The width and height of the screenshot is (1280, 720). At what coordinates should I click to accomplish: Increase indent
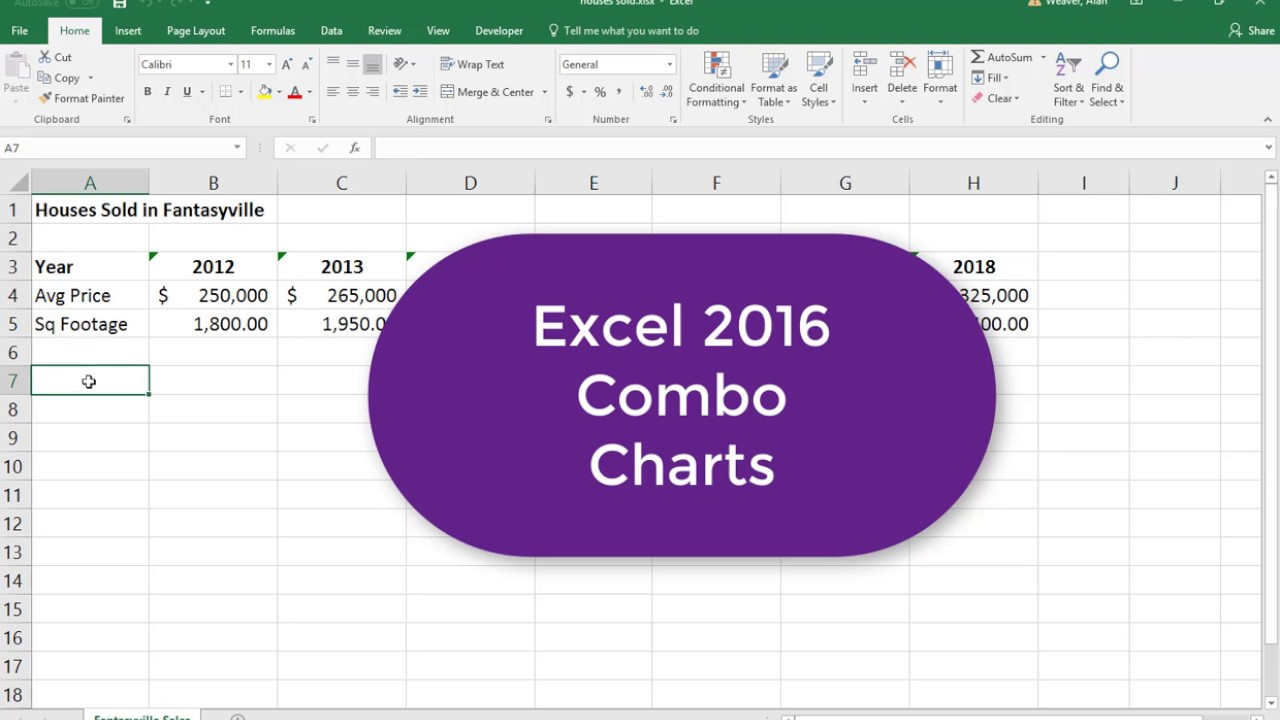(x=420, y=92)
